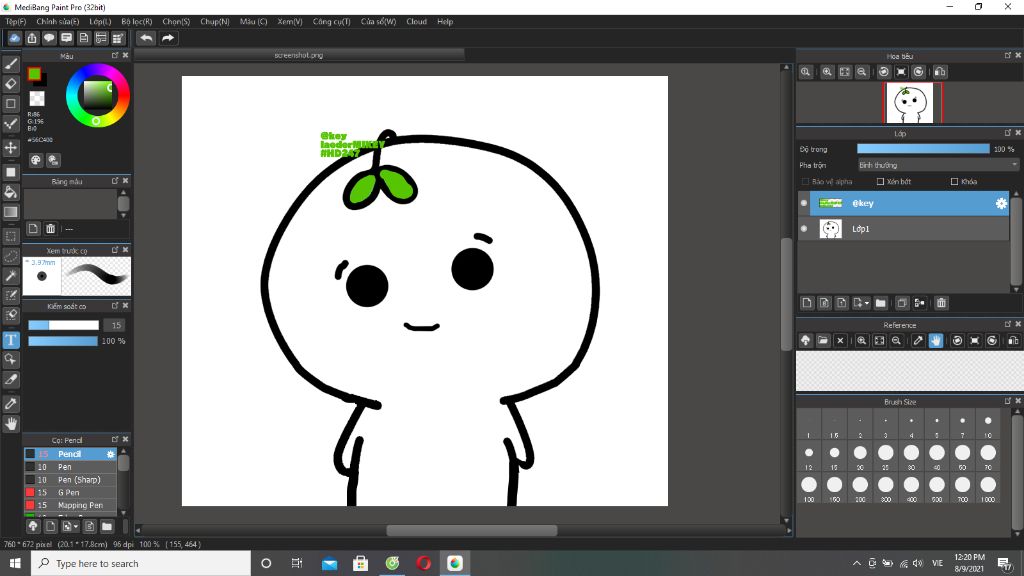The height and width of the screenshot is (576, 1024).
Task: Enable the Xén bớt clipping checkbox
Action: (880, 182)
